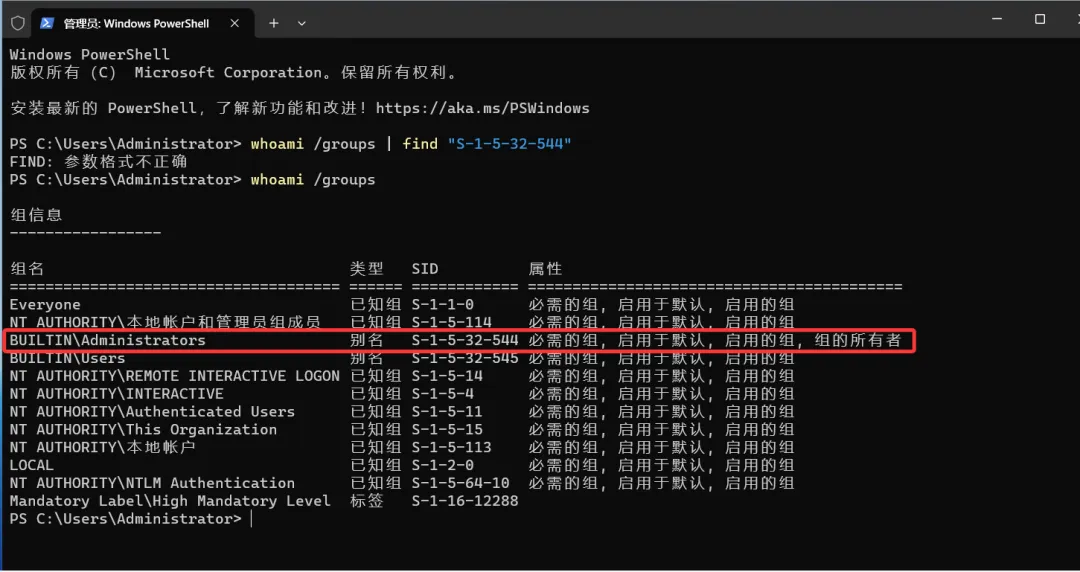1080x572 pixels.
Task: Click the 组信息 heading
Action: point(37,215)
